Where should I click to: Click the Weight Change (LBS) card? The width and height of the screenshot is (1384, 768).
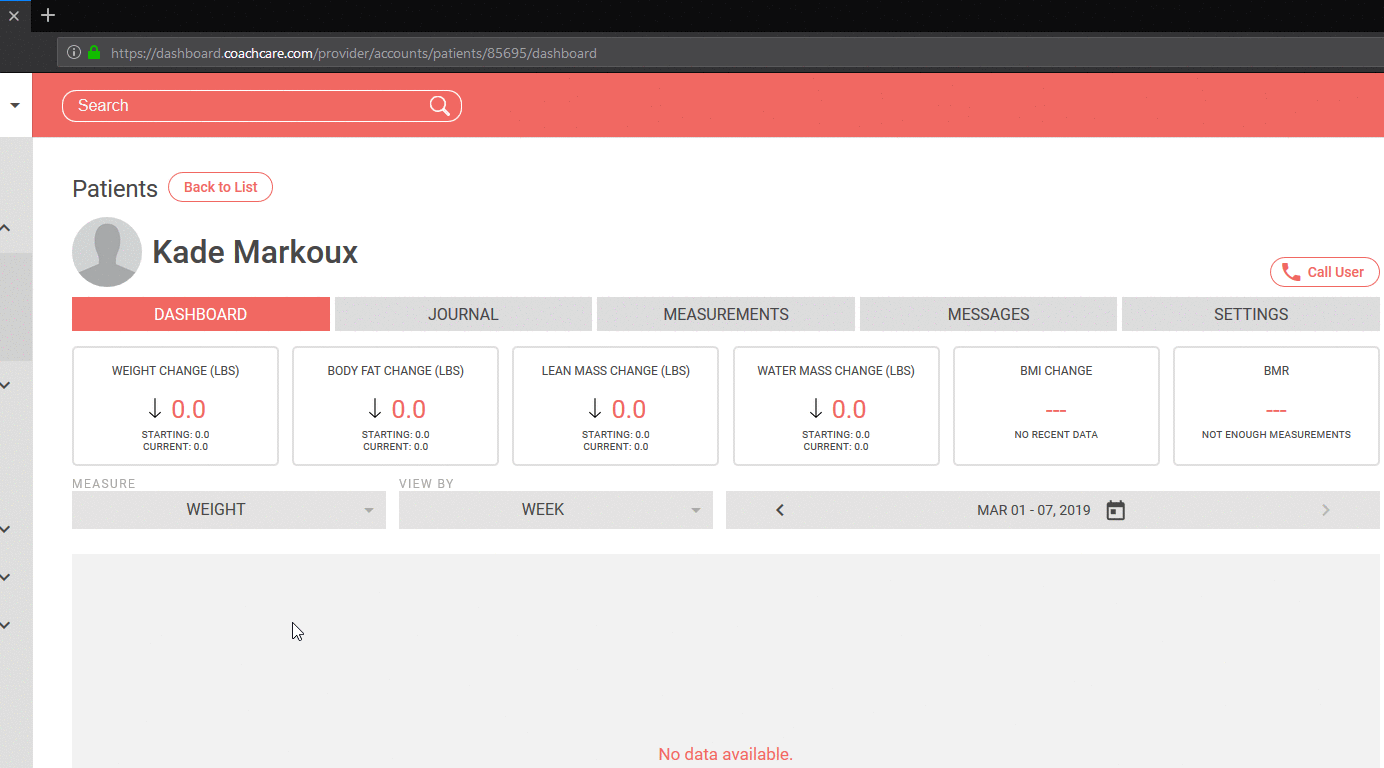point(175,406)
